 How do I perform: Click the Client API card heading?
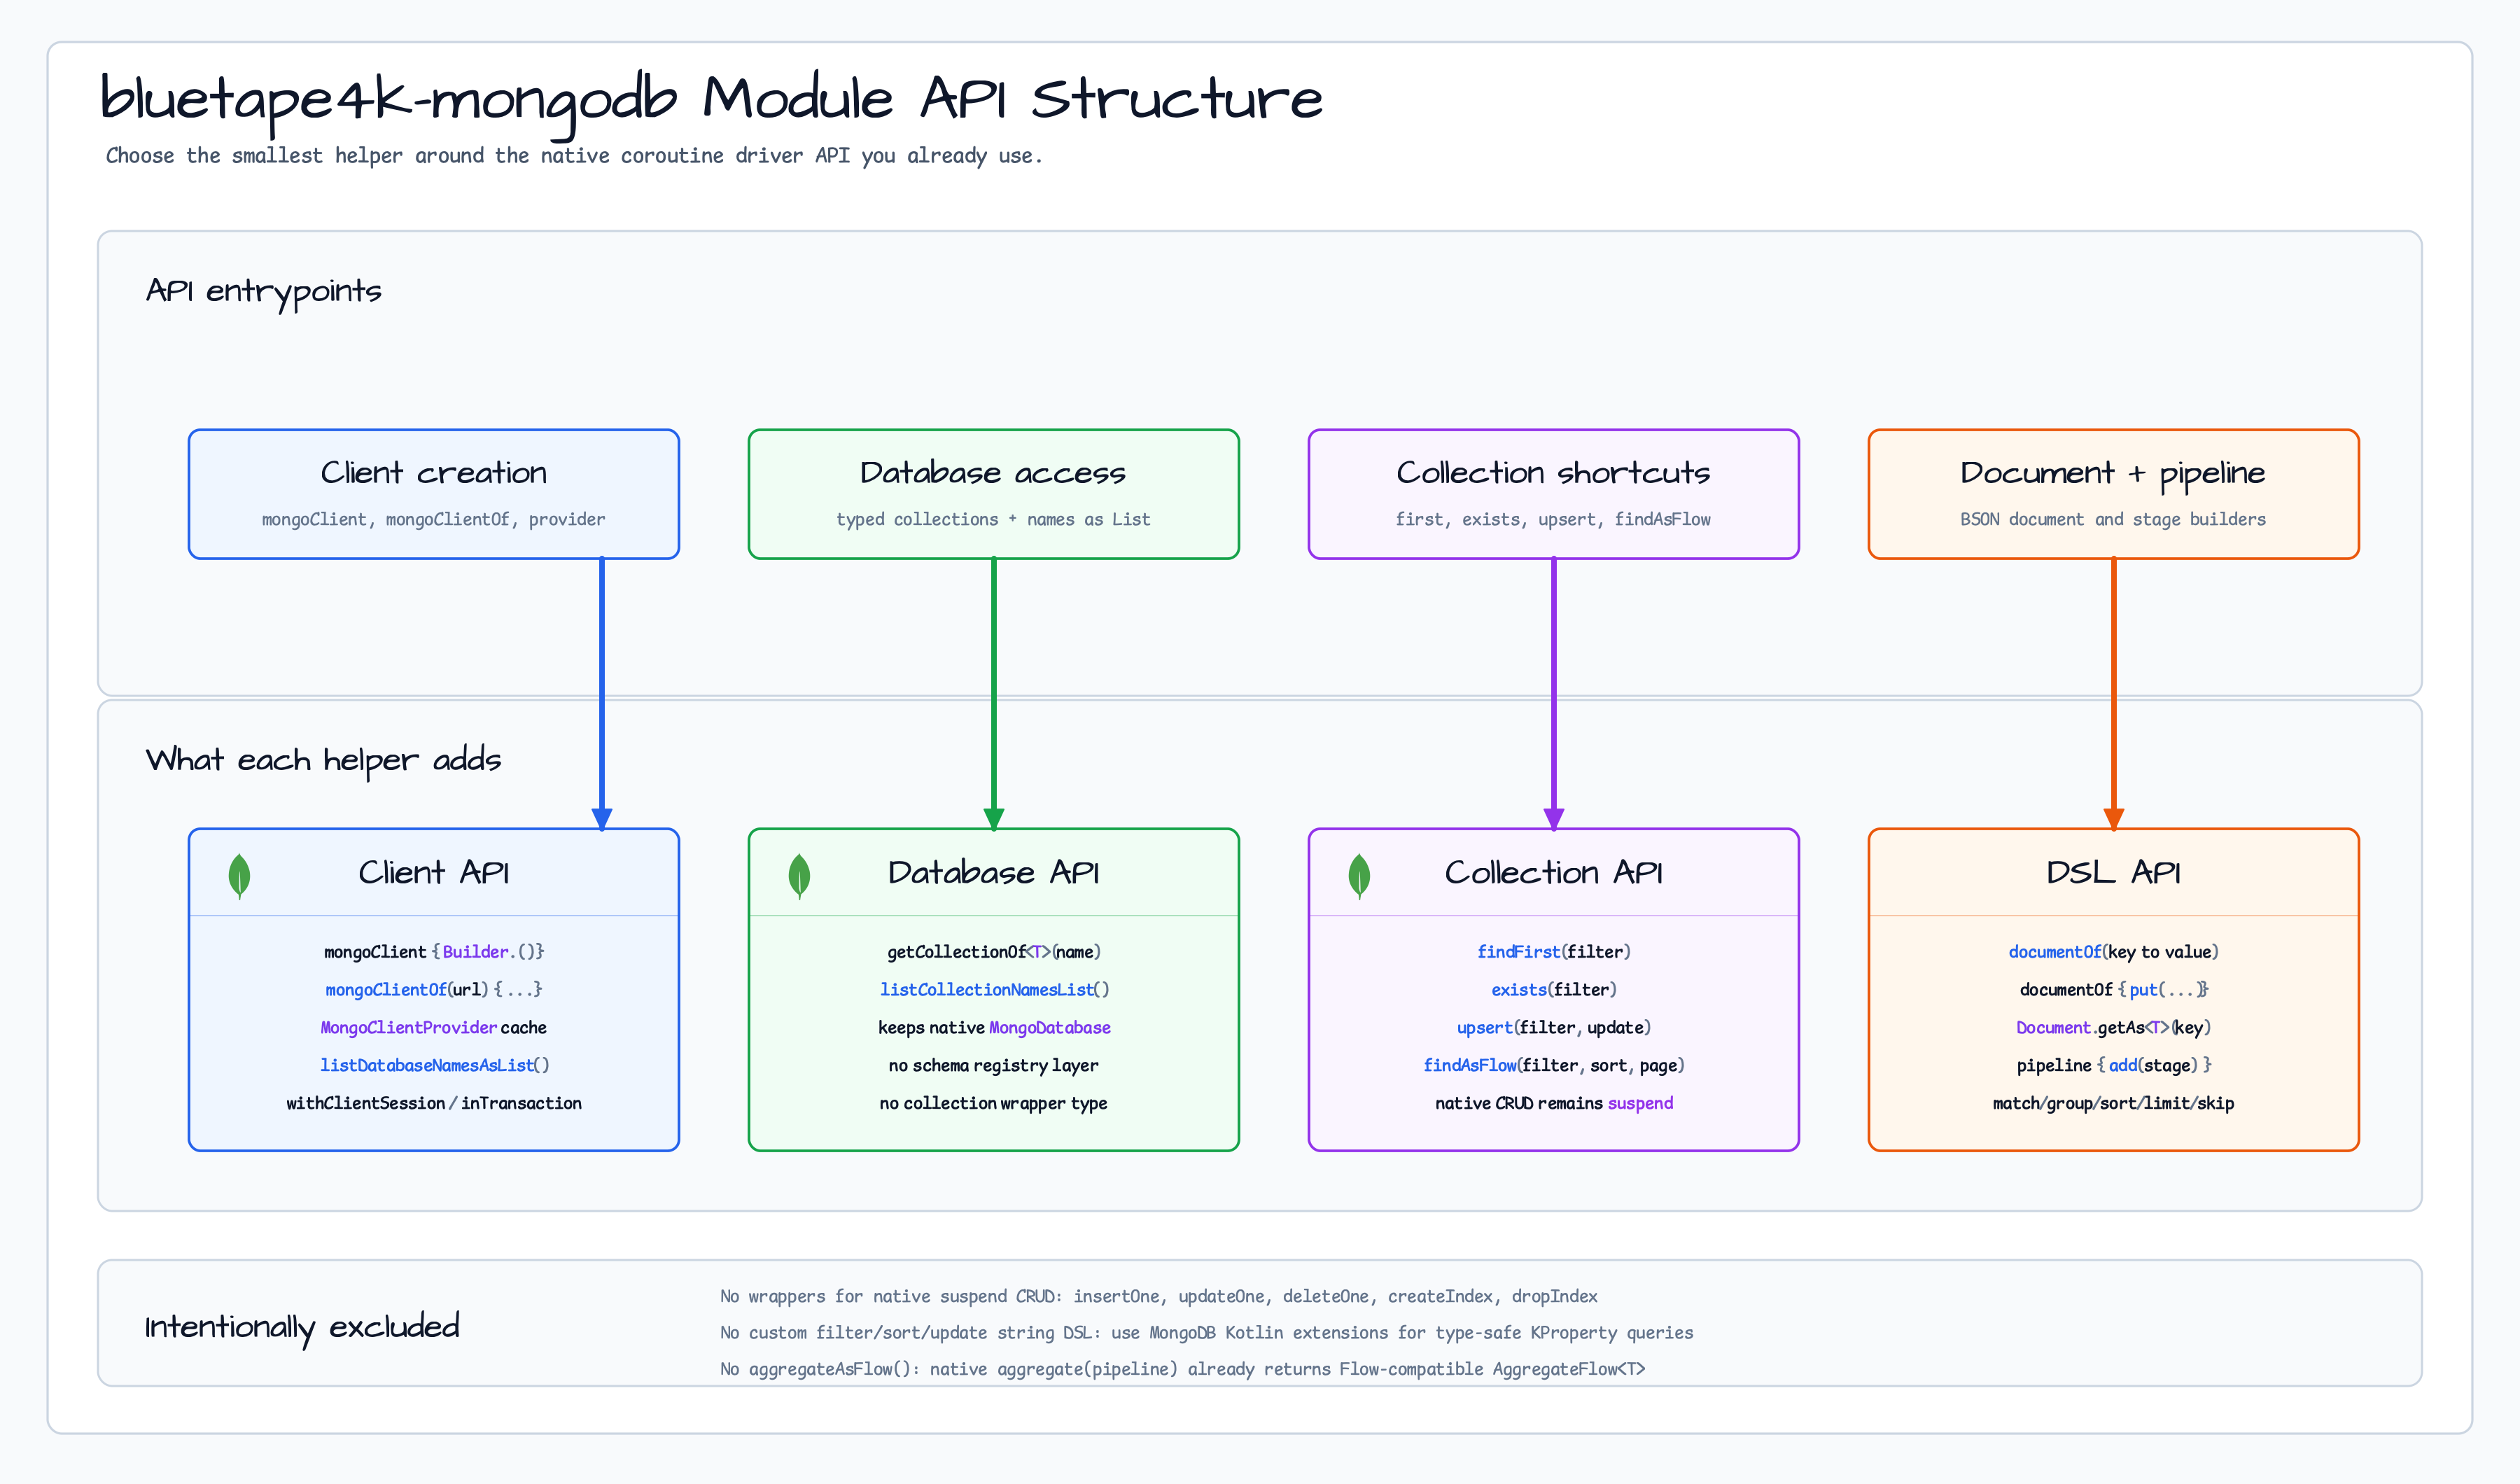click(x=434, y=873)
